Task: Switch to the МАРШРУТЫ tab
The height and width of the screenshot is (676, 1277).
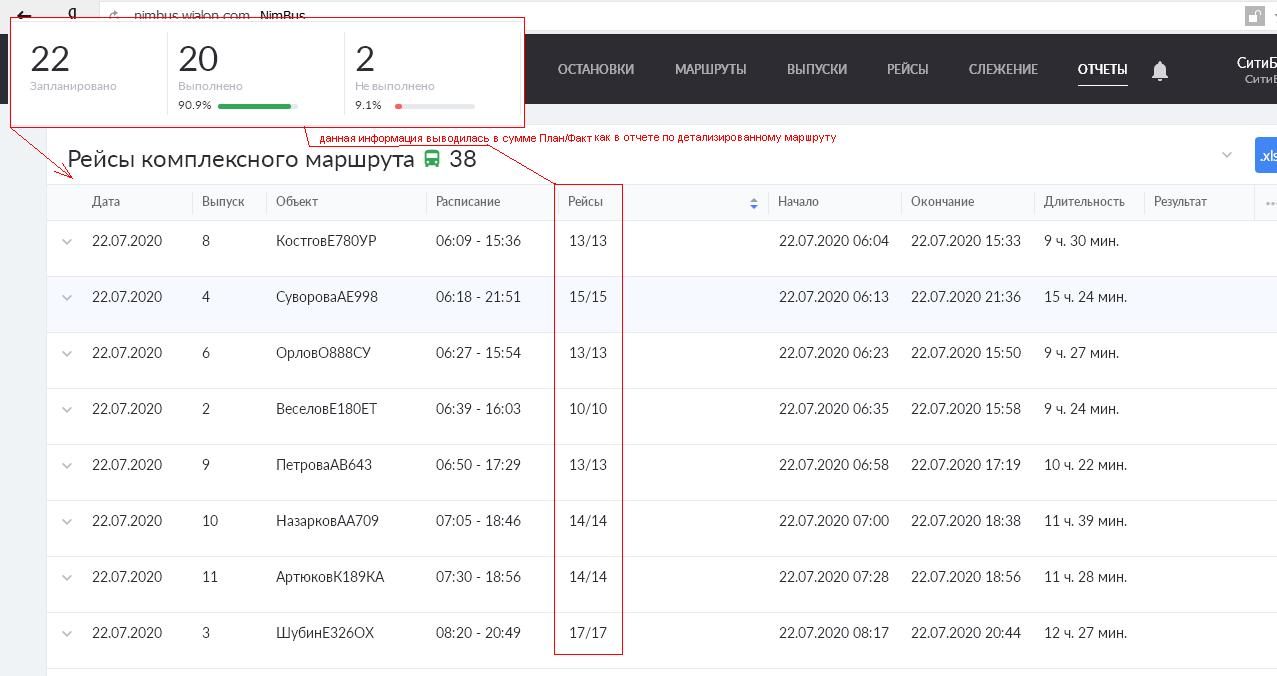Action: (710, 69)
